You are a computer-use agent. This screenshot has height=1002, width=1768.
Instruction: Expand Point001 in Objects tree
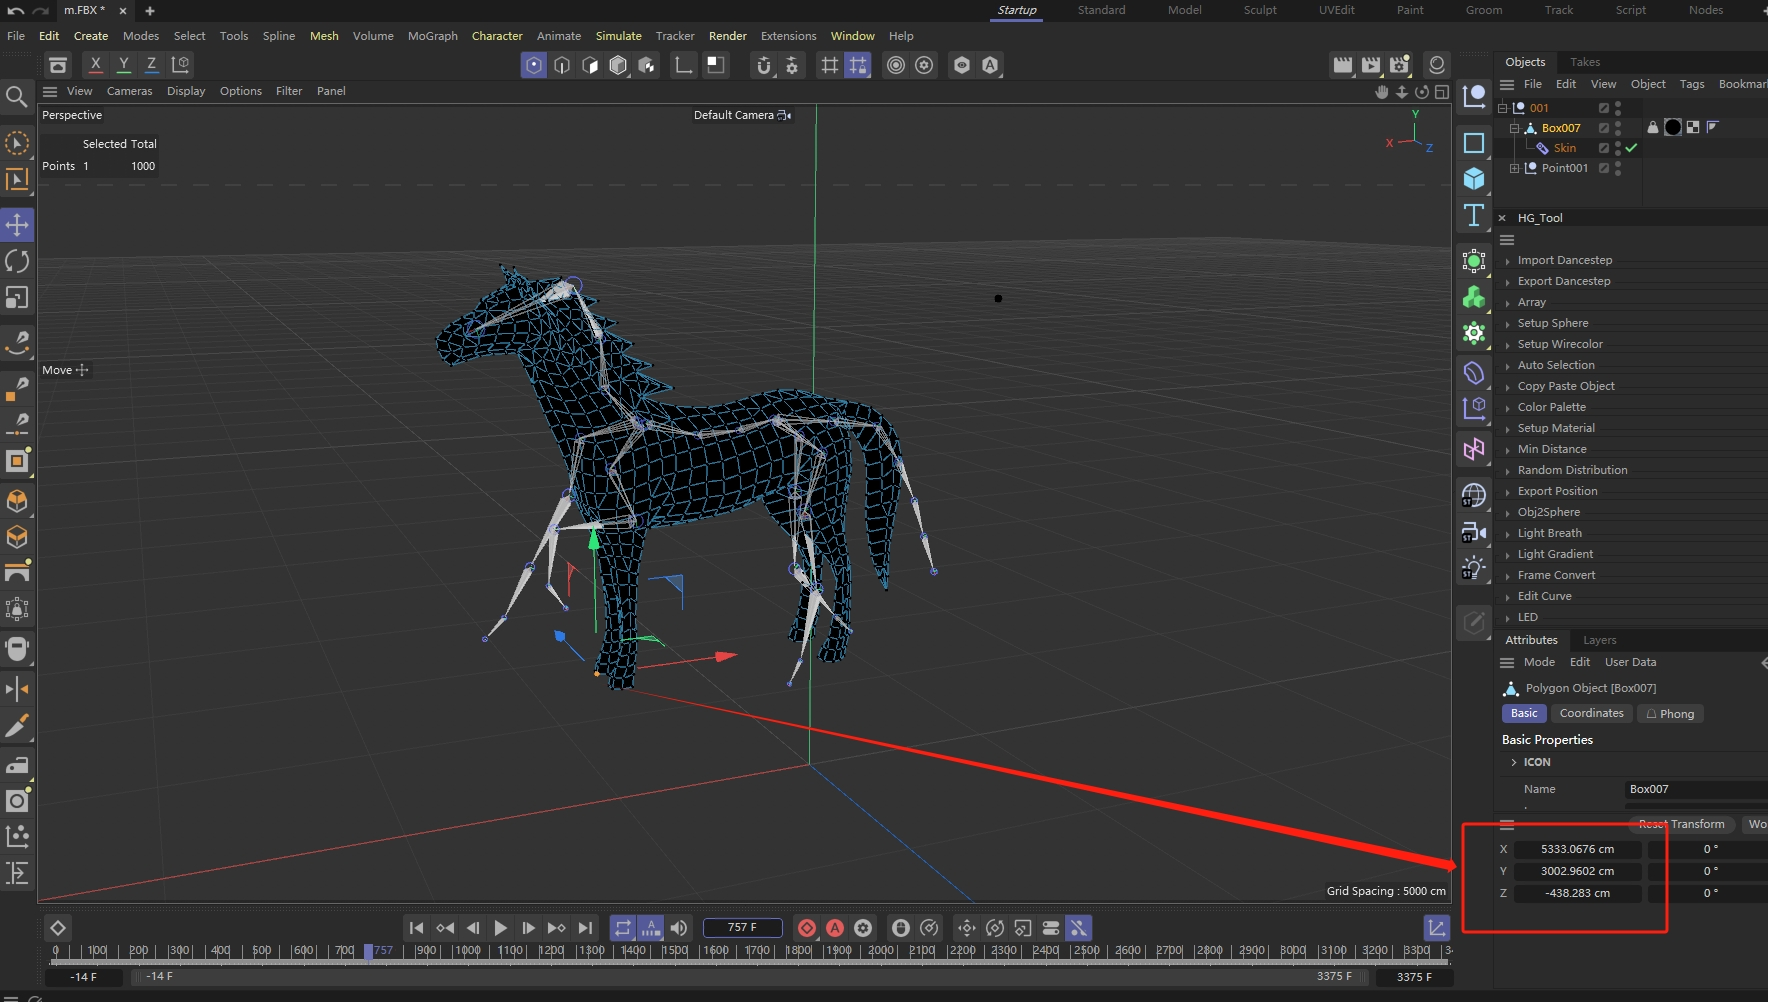[1514, 168]
